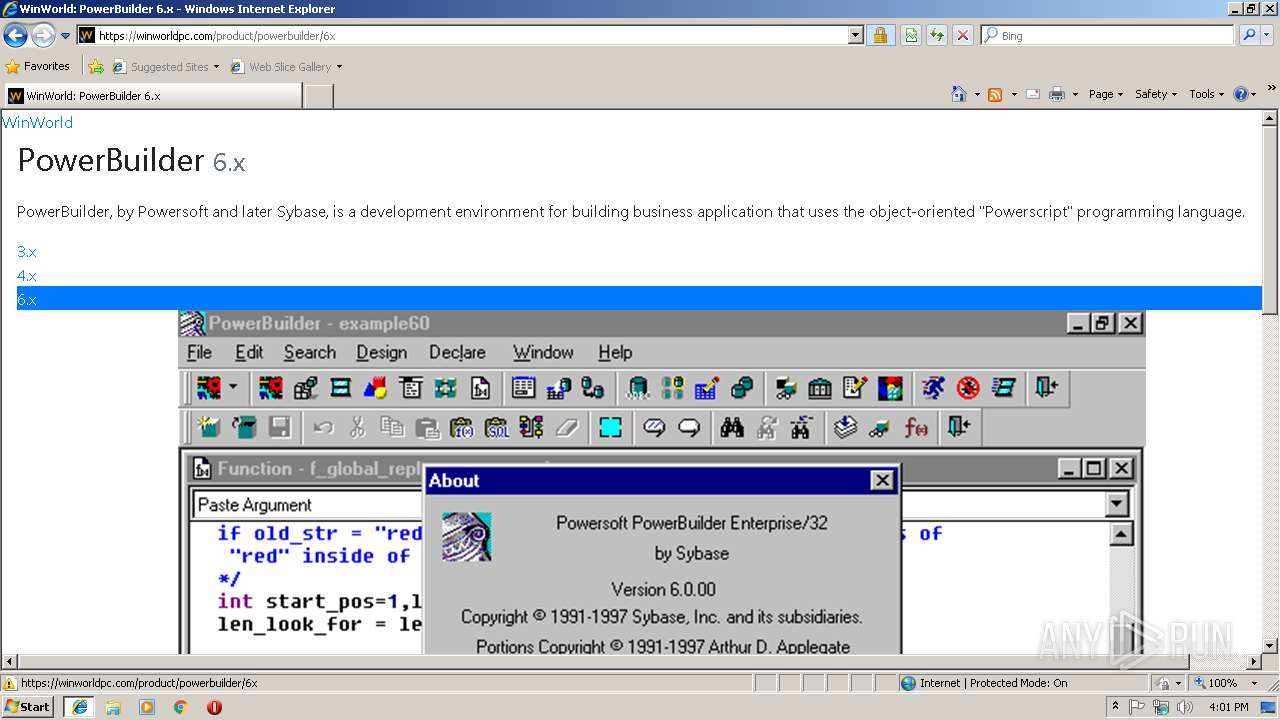Open the Safety menu dropdown
1280x720 pixels.
point(1155,94)
